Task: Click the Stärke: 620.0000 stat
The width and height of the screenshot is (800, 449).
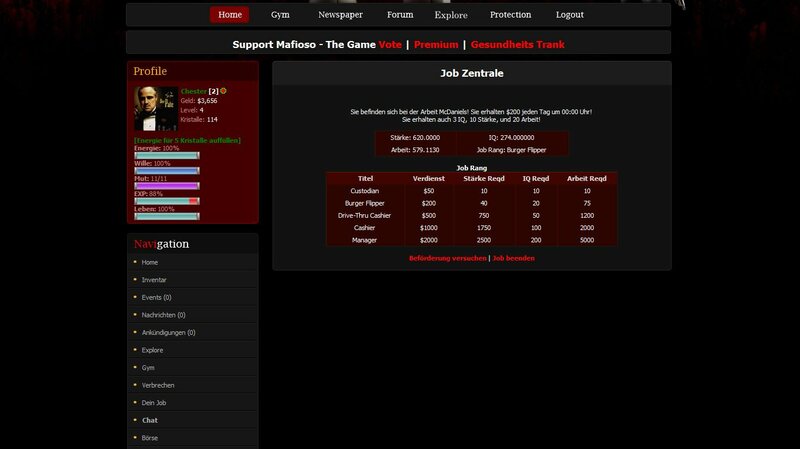Action: coord(415,138)
